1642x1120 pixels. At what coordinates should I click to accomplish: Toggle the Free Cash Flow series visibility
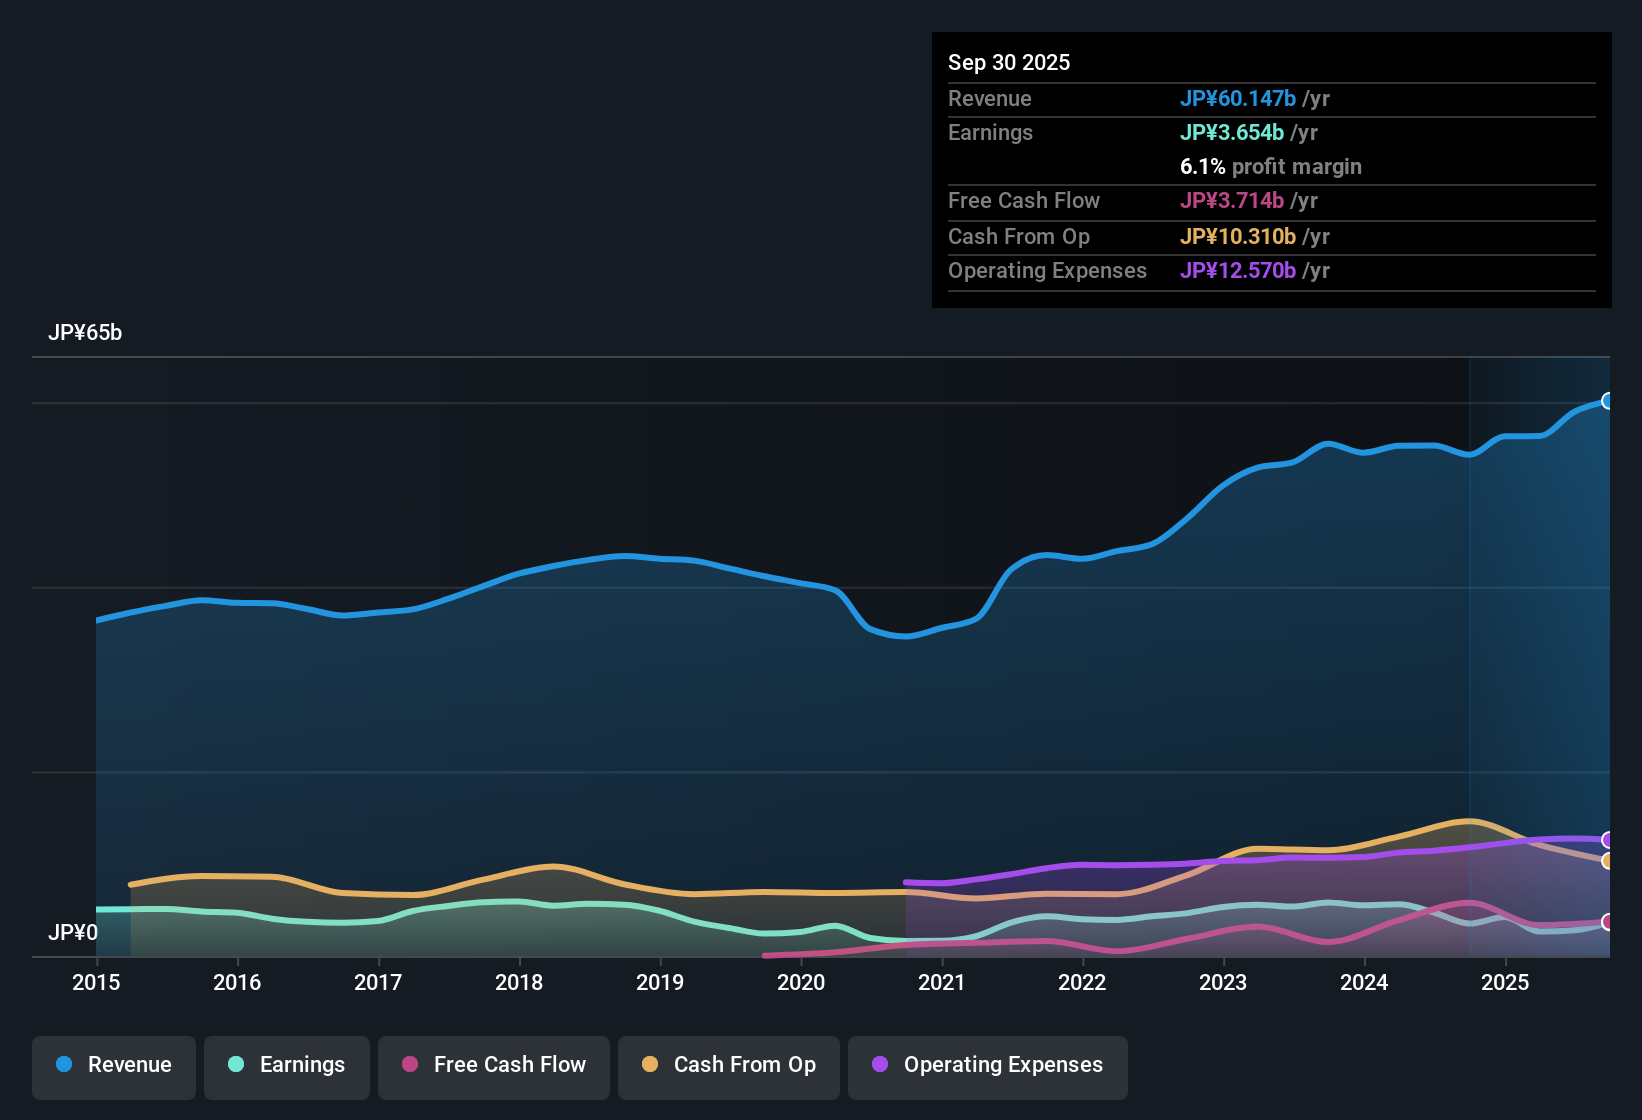point(493,1065)
